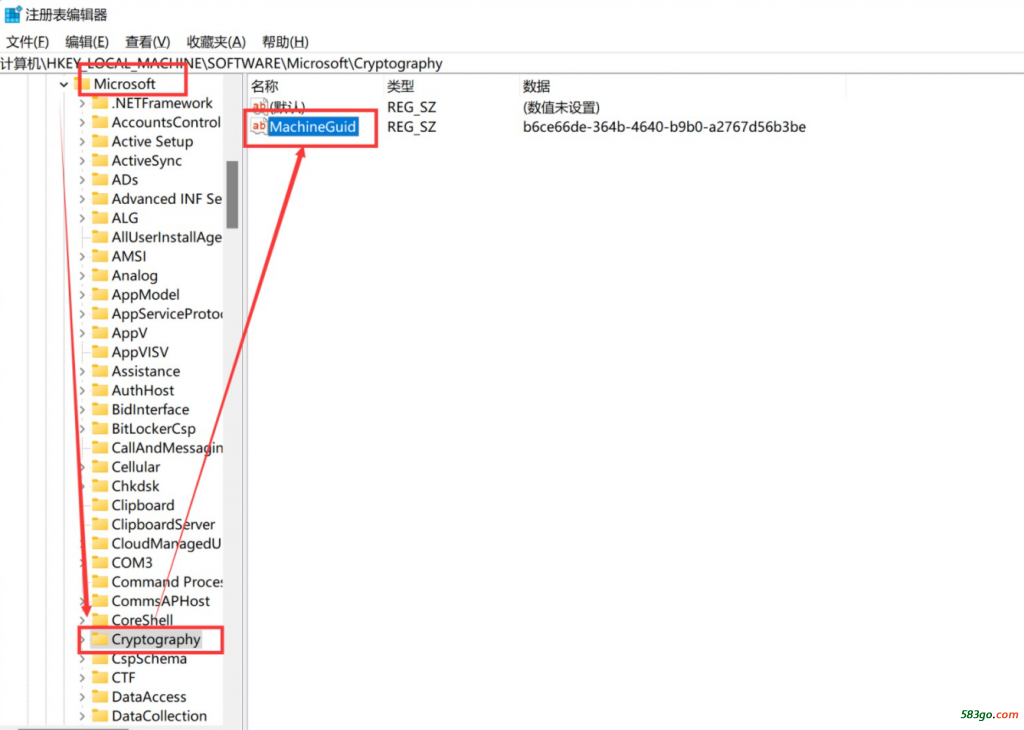Select the CspSchema tree key
This screenshot has height=730, width=1024.
coord(149,658)
